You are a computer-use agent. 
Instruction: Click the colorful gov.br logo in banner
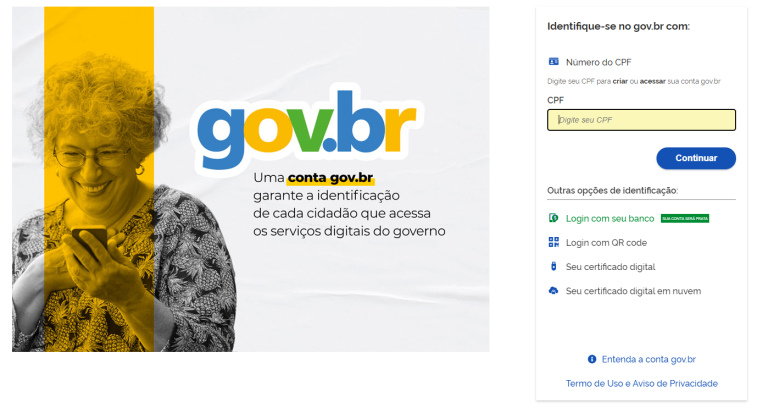pyautogui.click(x=307, y=127)
